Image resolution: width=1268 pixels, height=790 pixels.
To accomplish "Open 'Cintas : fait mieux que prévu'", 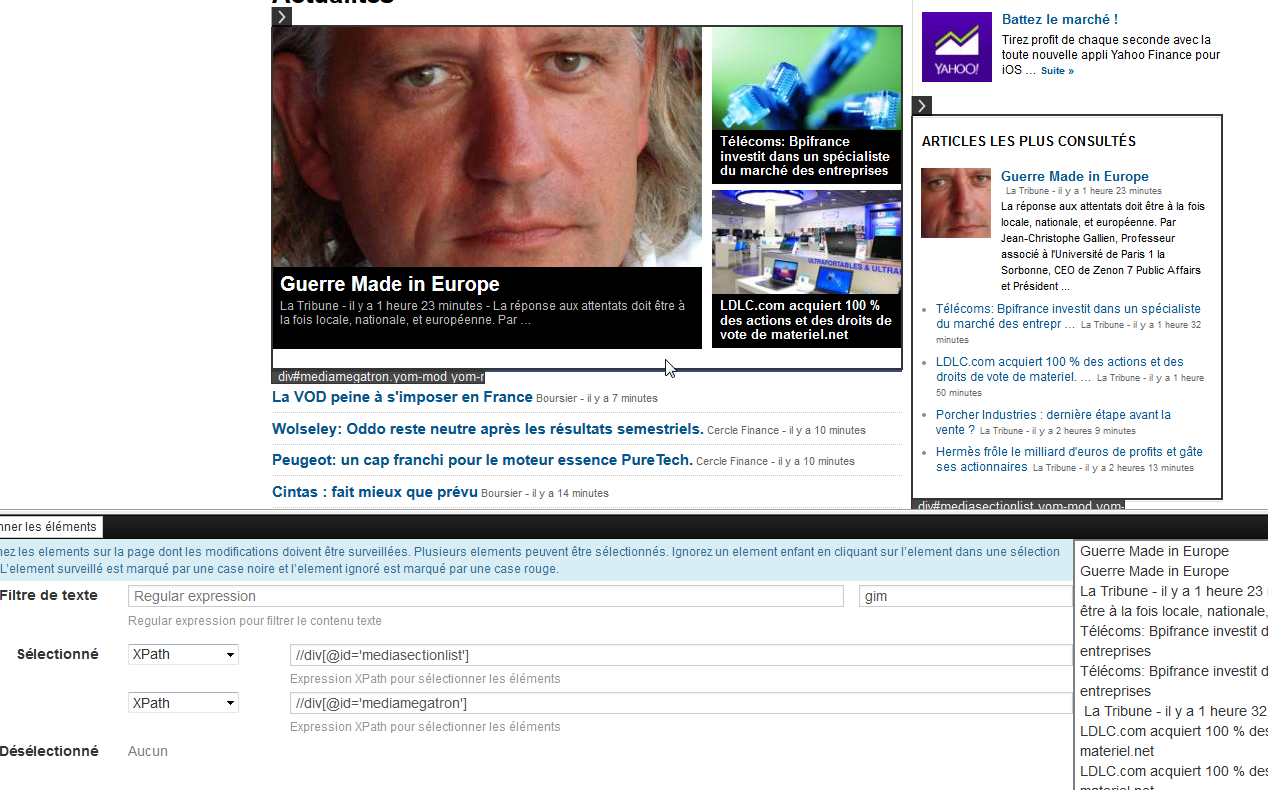I will [375, 492].
